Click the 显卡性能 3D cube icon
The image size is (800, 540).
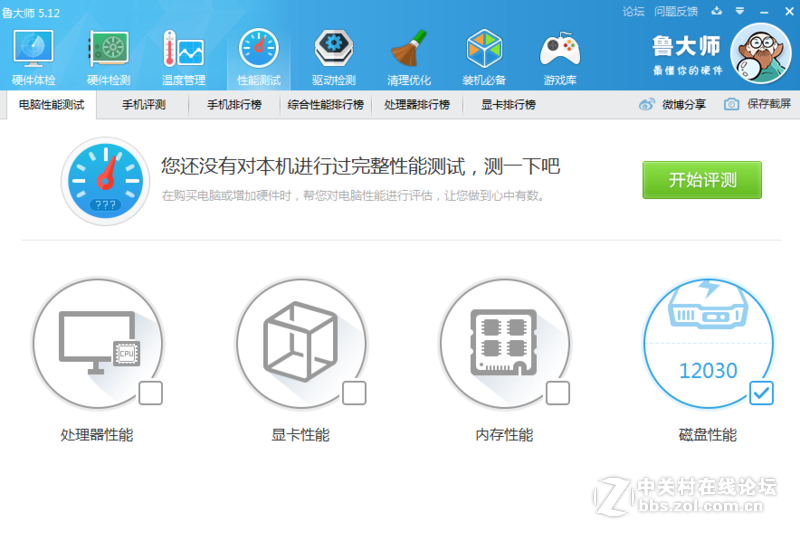point(301,343)
